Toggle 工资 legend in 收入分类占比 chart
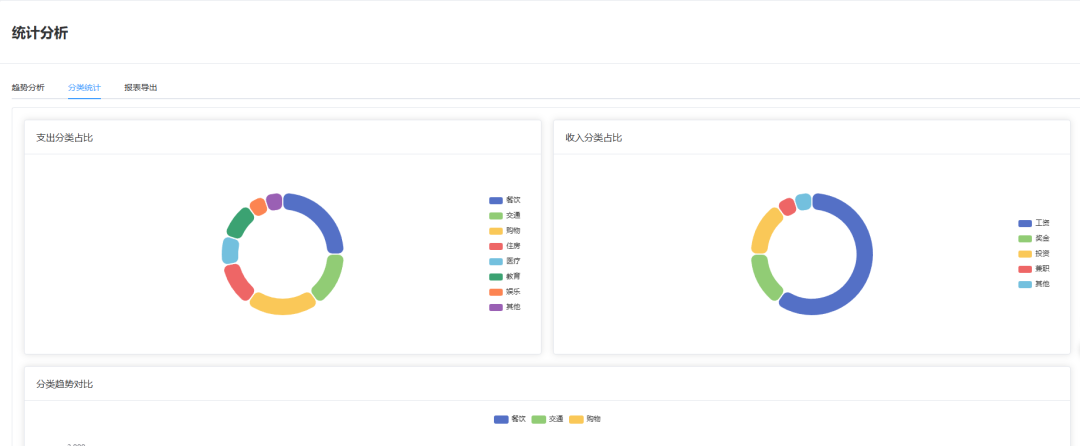The width and height of the screenshot is (1080, 446). pos(1034,223)
